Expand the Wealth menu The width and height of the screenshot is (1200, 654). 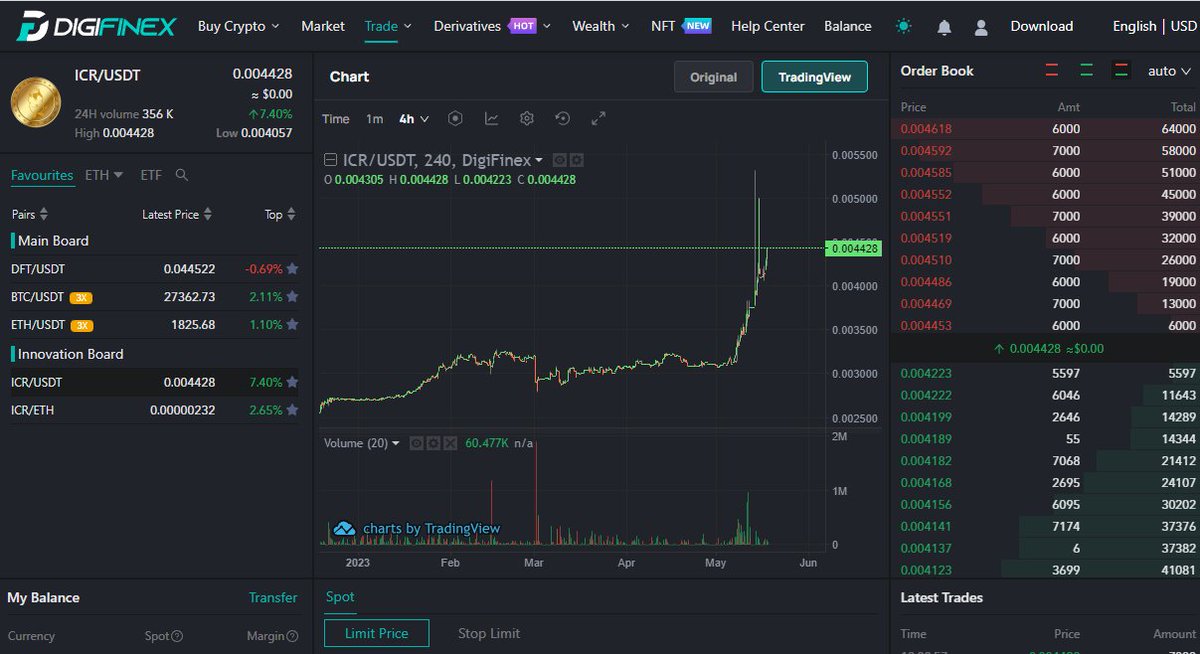pyautogui.click(x=601, y=26)
